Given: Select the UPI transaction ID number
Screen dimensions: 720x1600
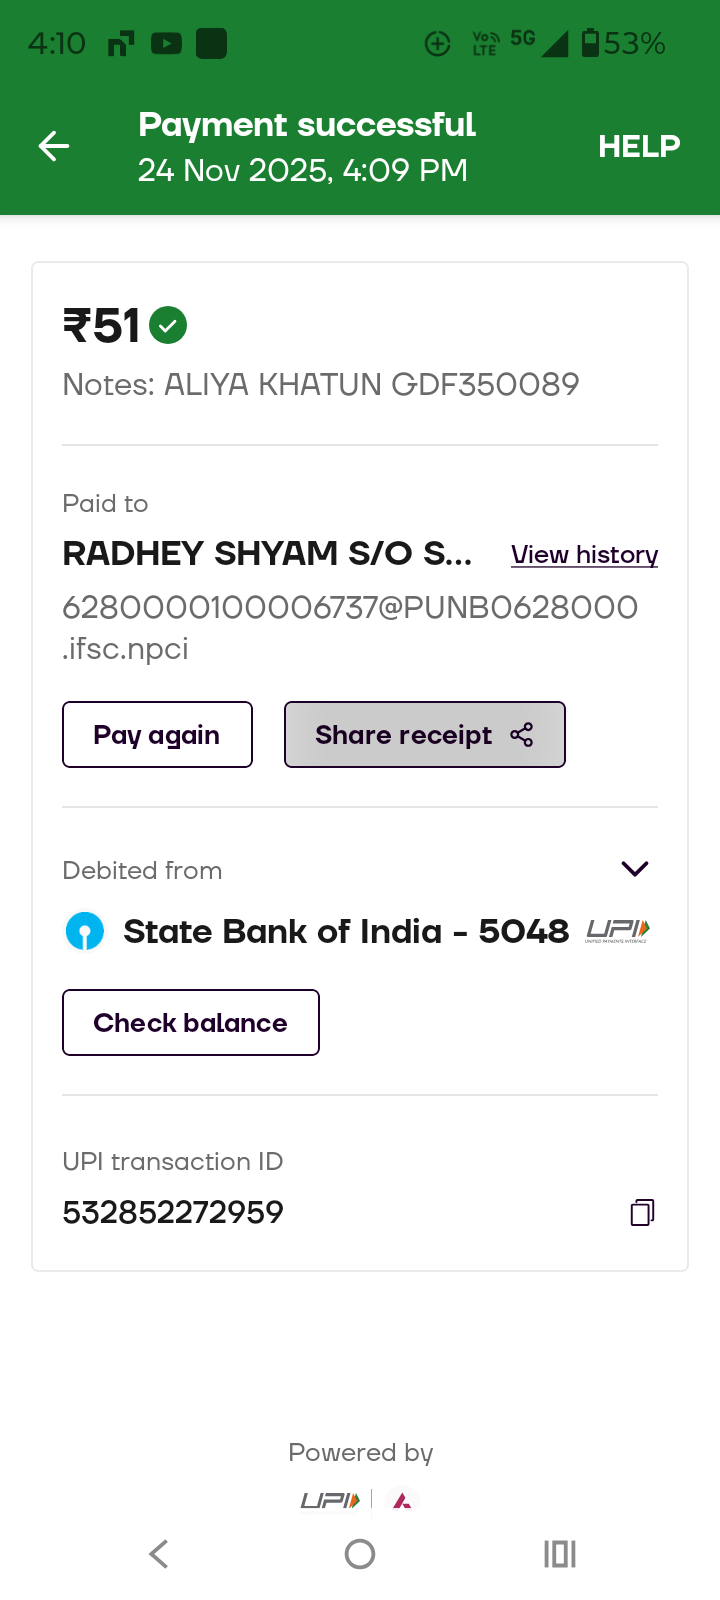Looking at the screenshot, I should 173,1212.
